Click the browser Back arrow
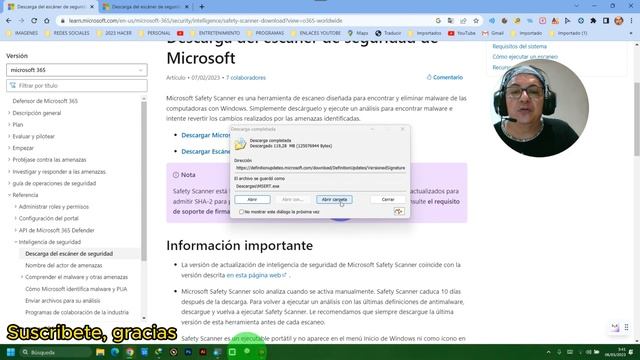The height and width of the screenshot is (360, 640). (x=9, y=20)
